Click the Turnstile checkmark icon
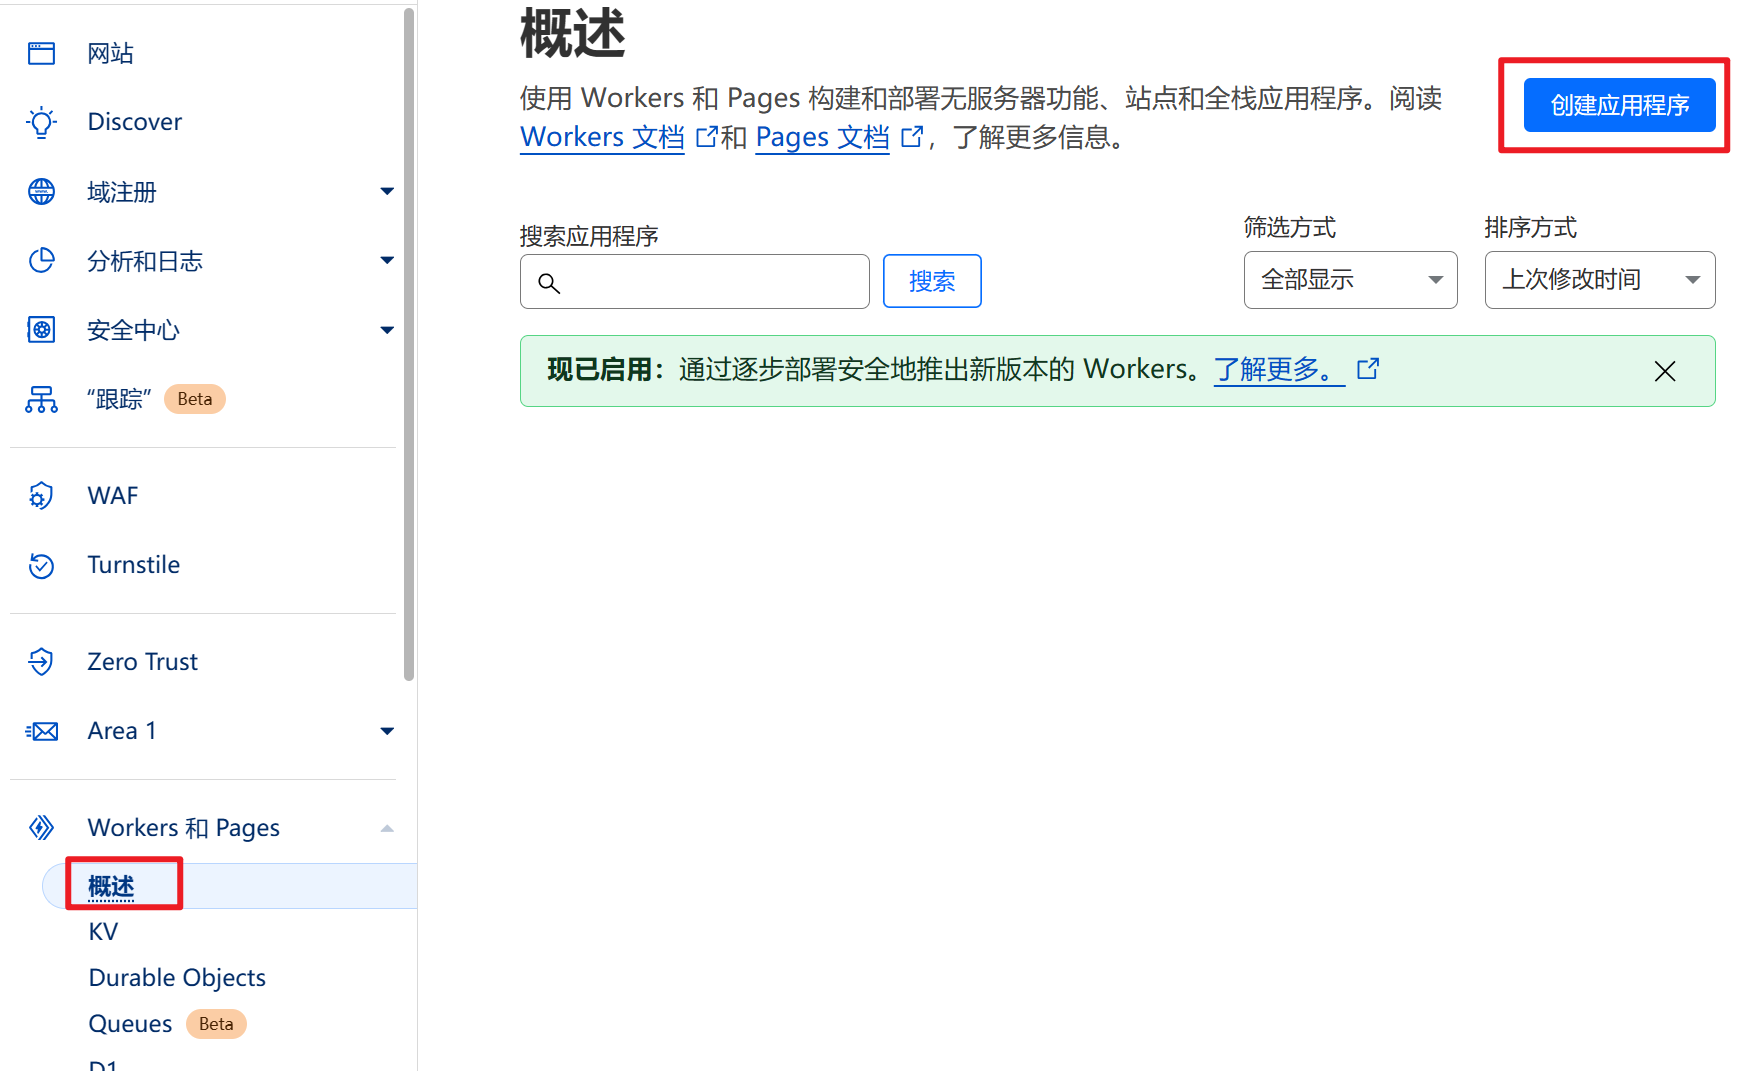Image resolution: width=1742 pixels, height=1071 pixels. coord(42,565)
